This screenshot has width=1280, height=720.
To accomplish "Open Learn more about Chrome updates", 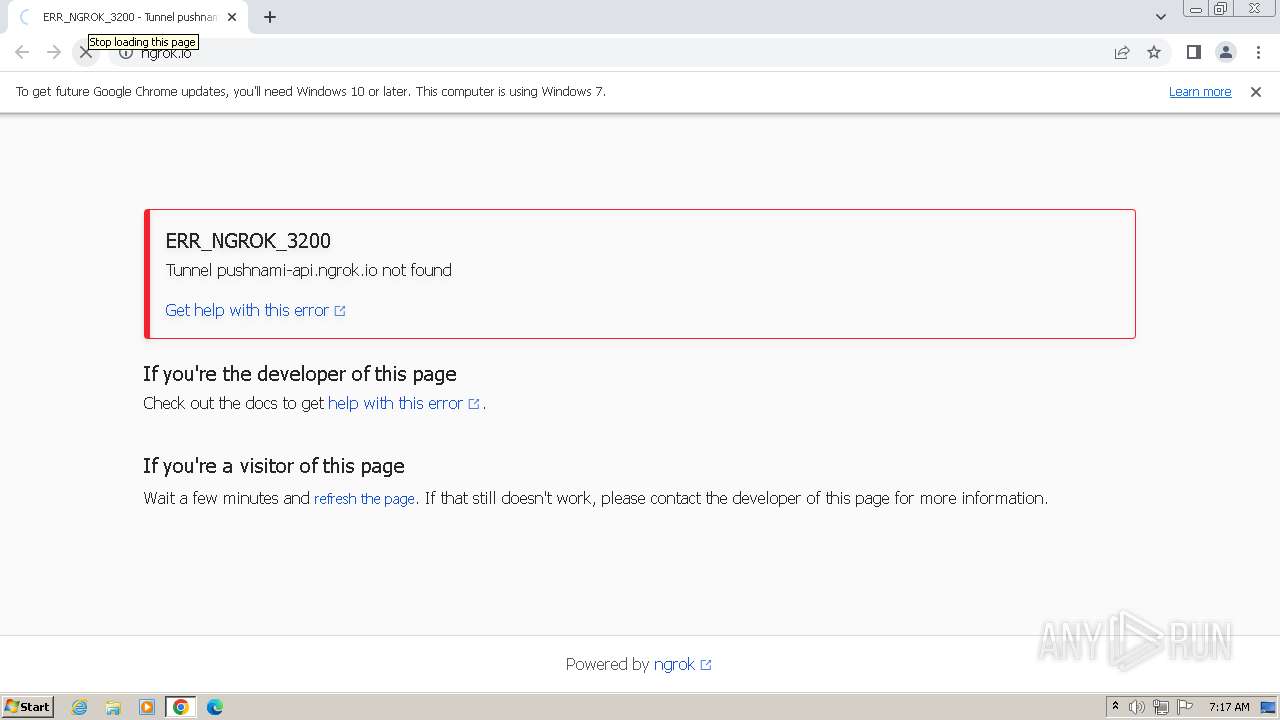I will pyautogui.click(x=1200, y=92).
